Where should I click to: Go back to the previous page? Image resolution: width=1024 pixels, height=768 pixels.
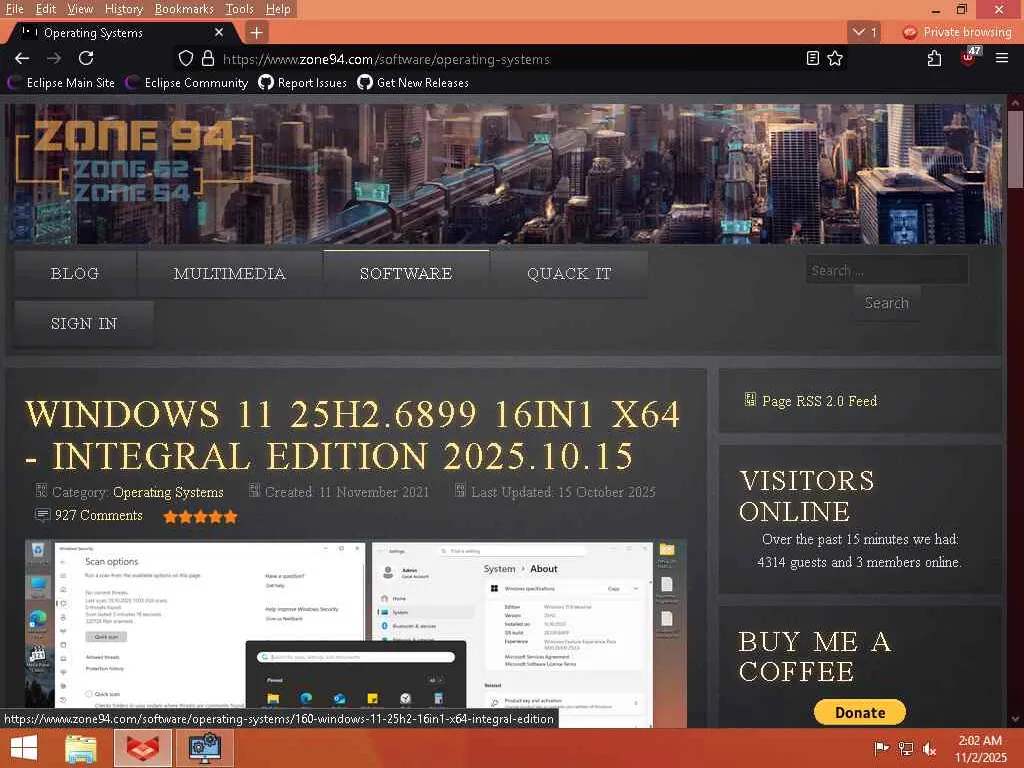click(22, 59)
